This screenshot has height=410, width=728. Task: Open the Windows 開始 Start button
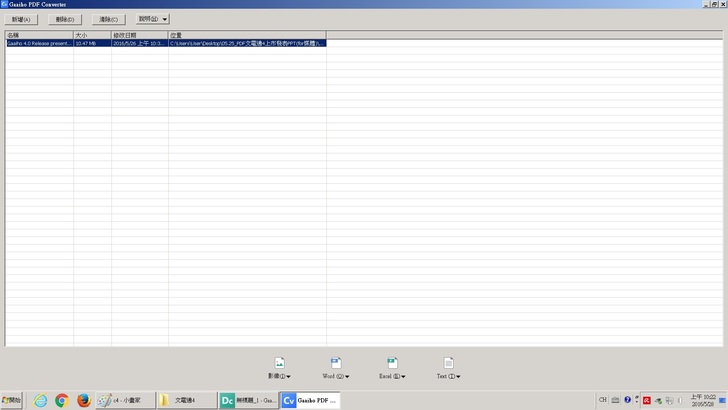(x=12, y=400)
